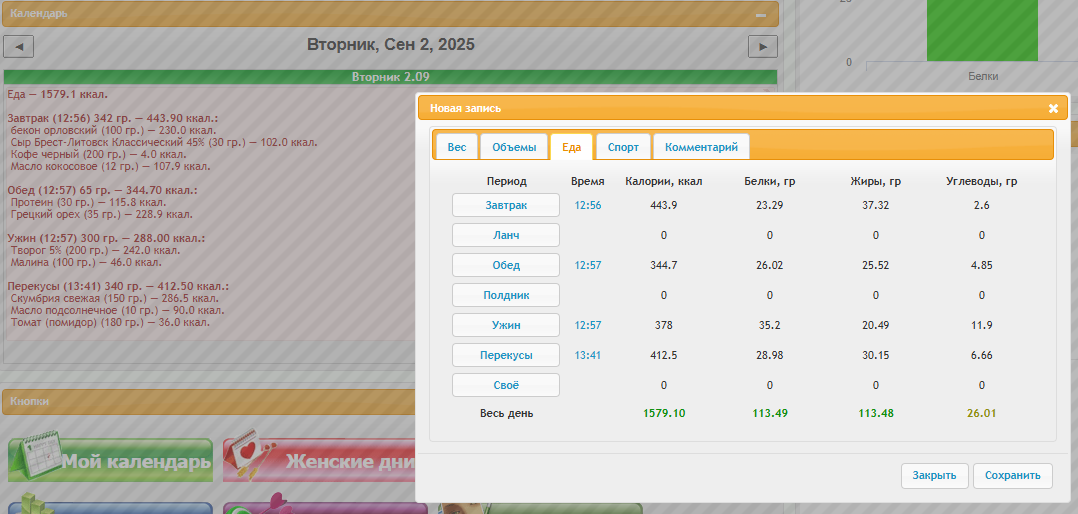Open the Спорт tab
Screen dimensions: 1078x514
tap(624, 147)
